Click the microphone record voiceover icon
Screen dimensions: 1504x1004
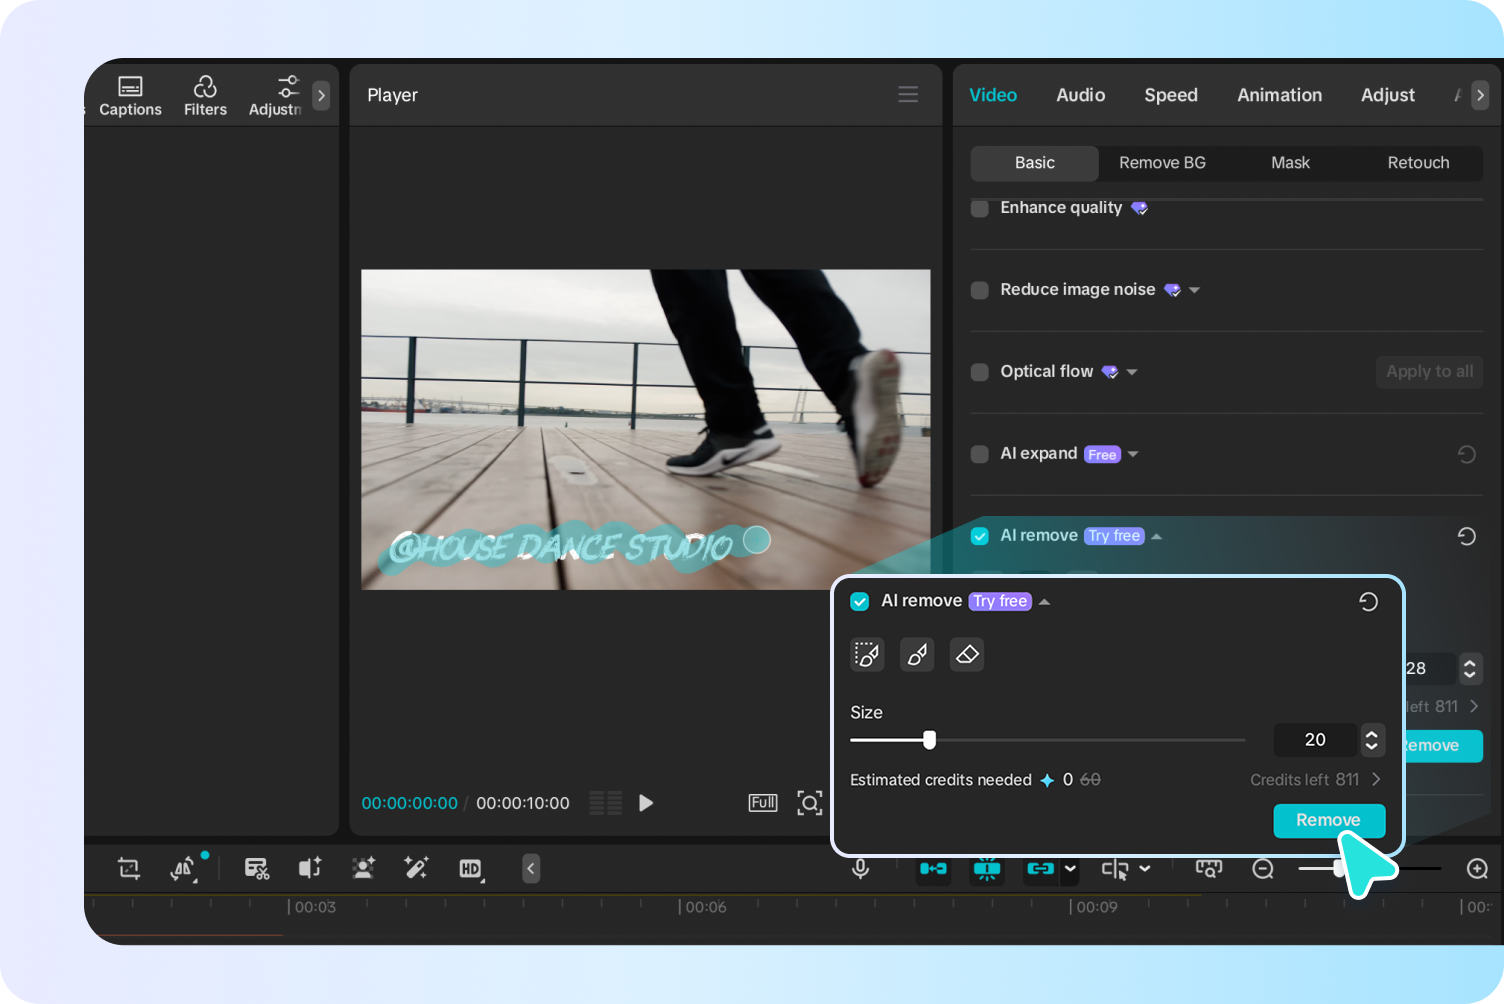(x=860, y=868)
